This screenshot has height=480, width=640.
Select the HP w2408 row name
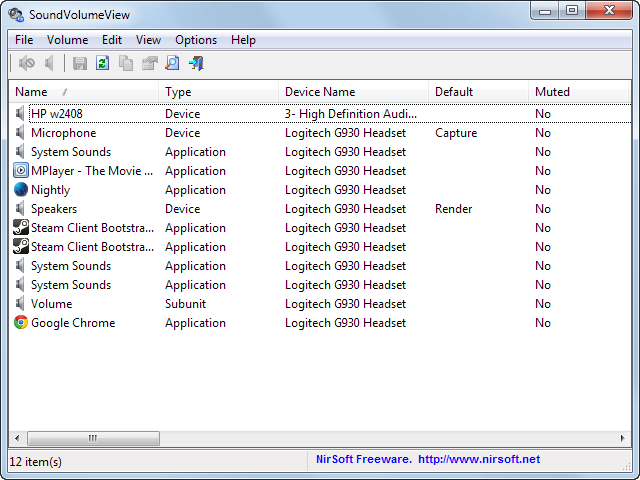point(57,114)
